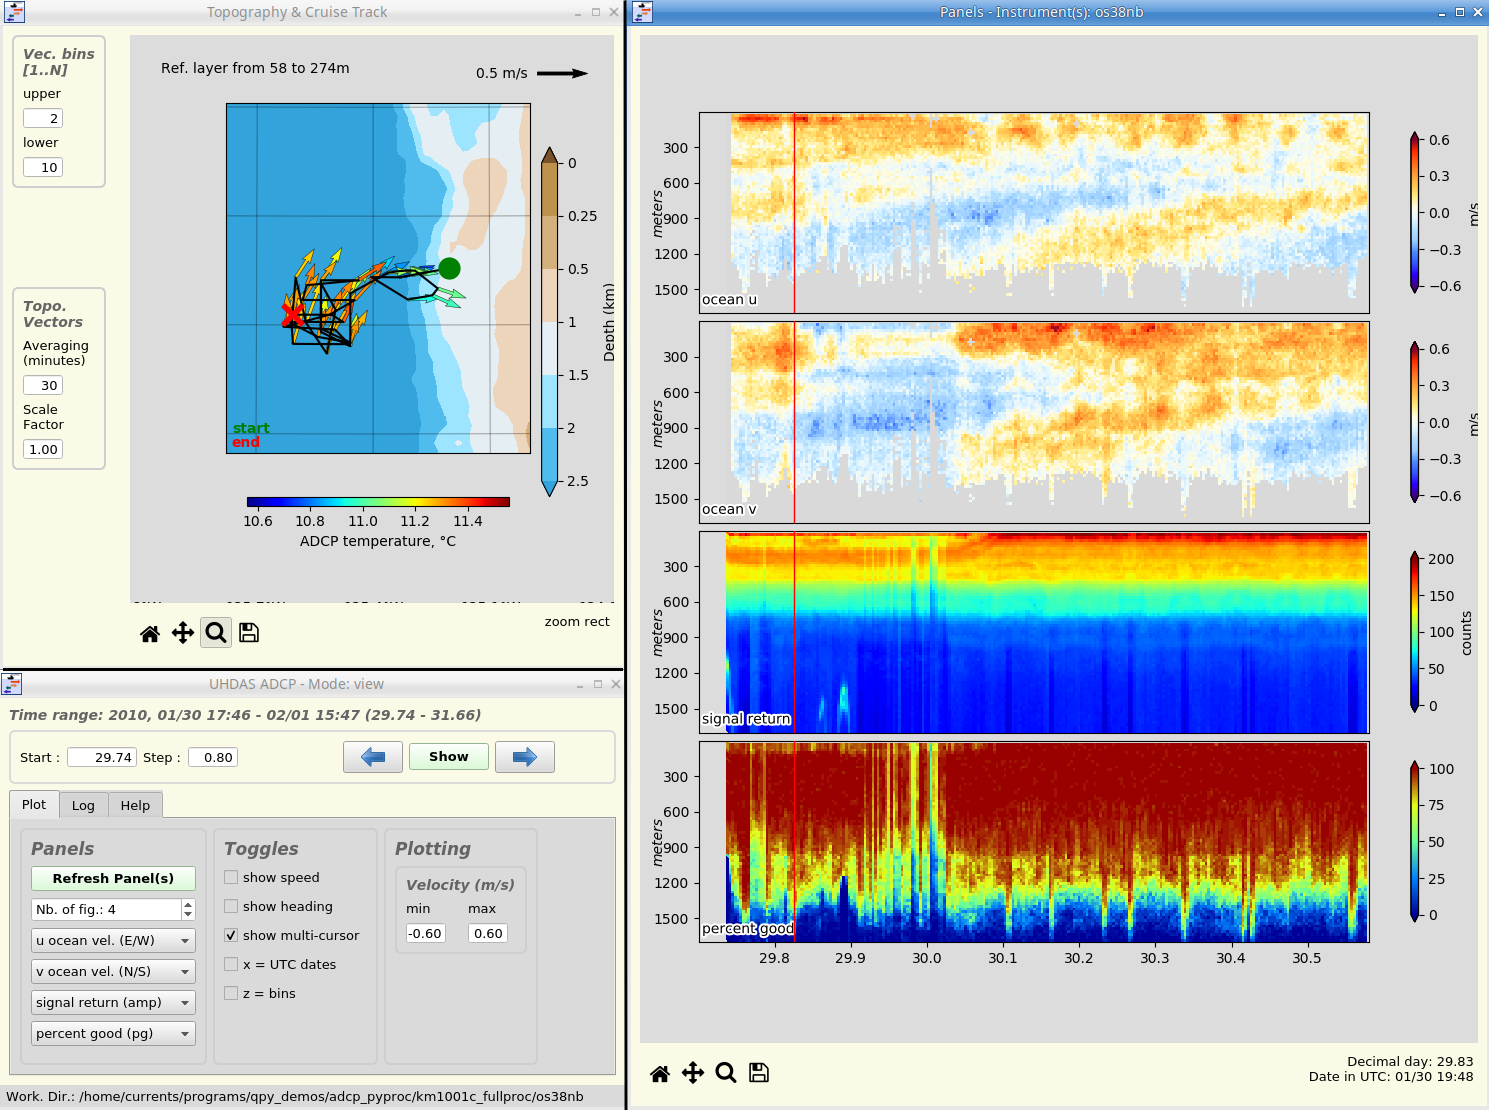Click upper vector bin field

coord(43,118)
